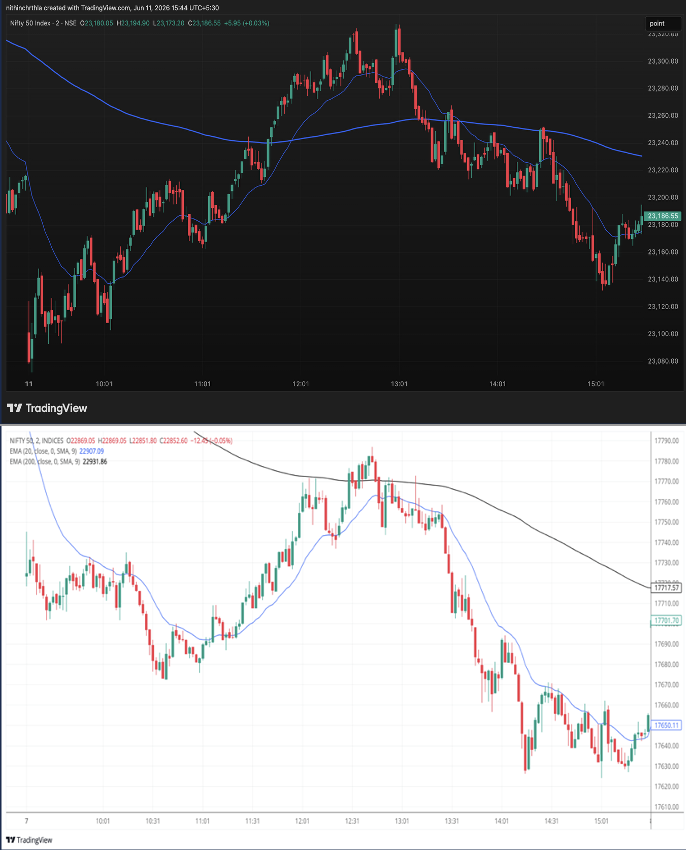This screenshot has height=850, width=686.
Task: Click the 23,200.00 price axis label
Action: (663, 197)
